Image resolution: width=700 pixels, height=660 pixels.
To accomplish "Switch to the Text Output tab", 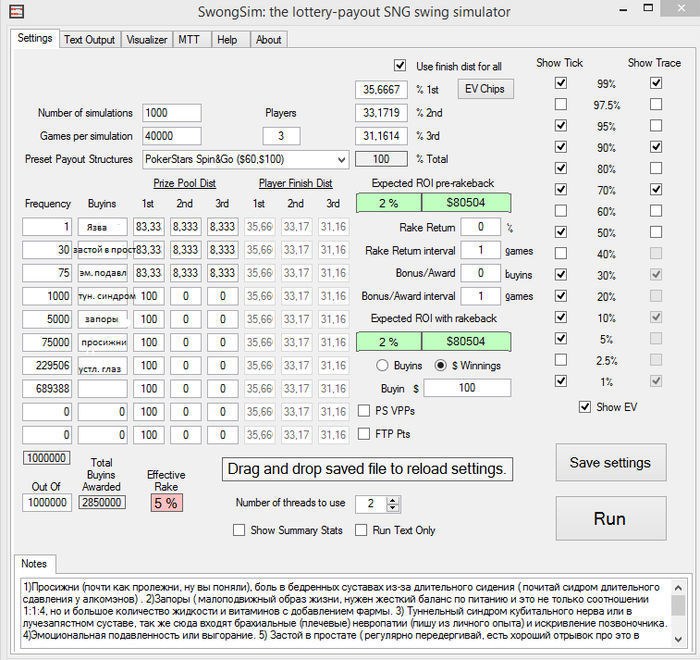I will pos(89,40).
